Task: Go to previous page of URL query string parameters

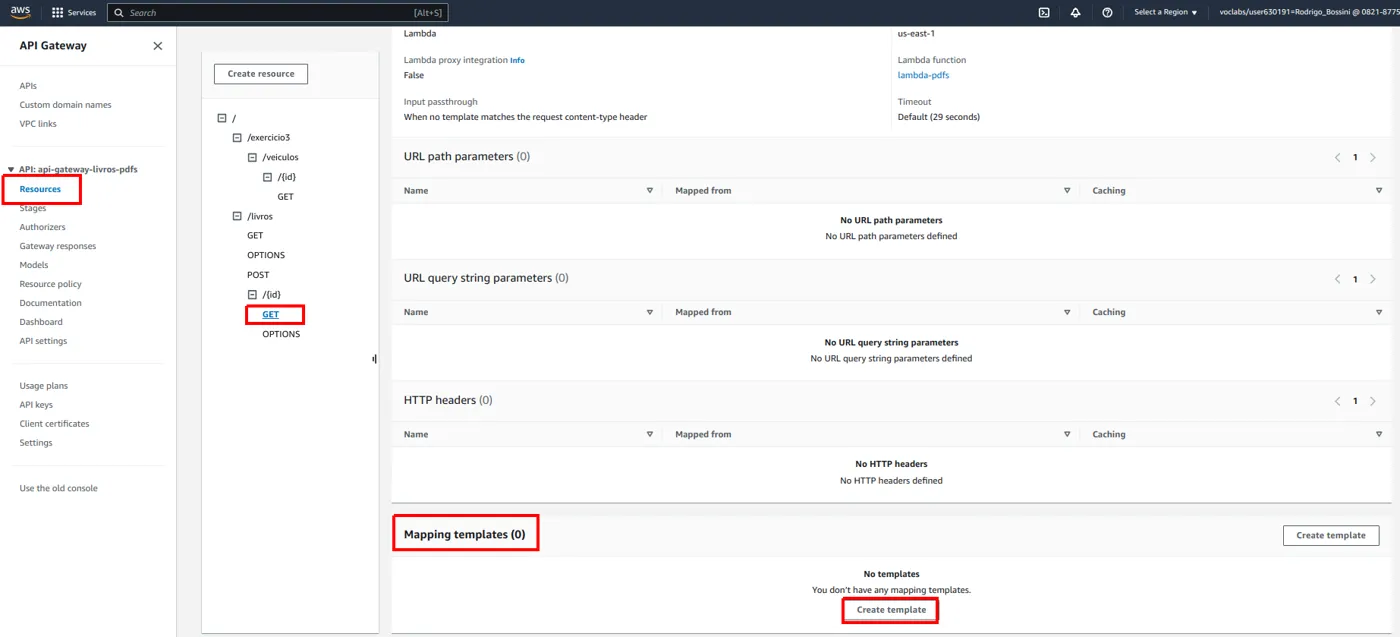Action: [1338, 279]
